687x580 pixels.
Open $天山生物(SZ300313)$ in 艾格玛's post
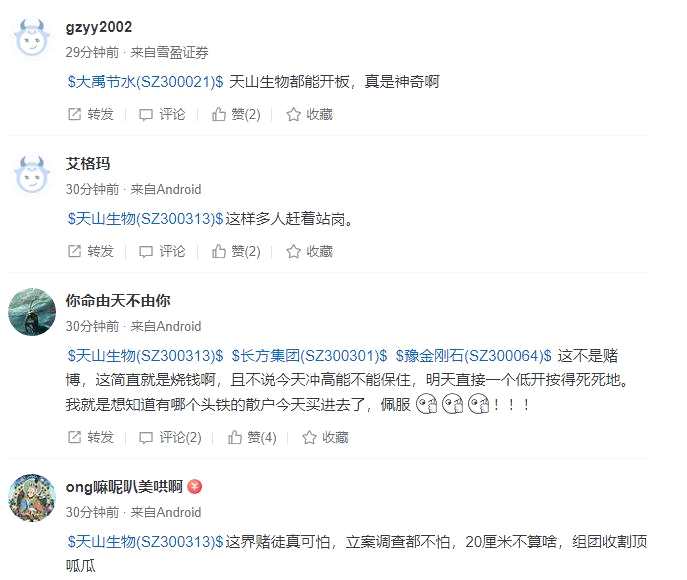click(145, 218)
